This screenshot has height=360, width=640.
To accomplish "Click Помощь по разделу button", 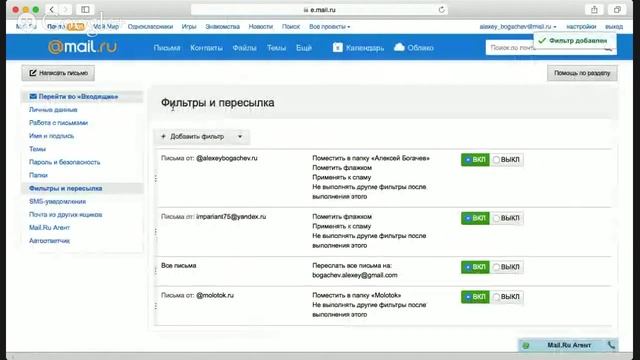I will click(x=582, y=73).
